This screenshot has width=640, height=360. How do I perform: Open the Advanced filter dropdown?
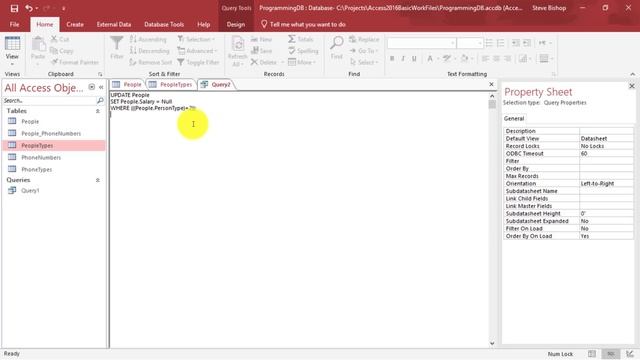197,51
